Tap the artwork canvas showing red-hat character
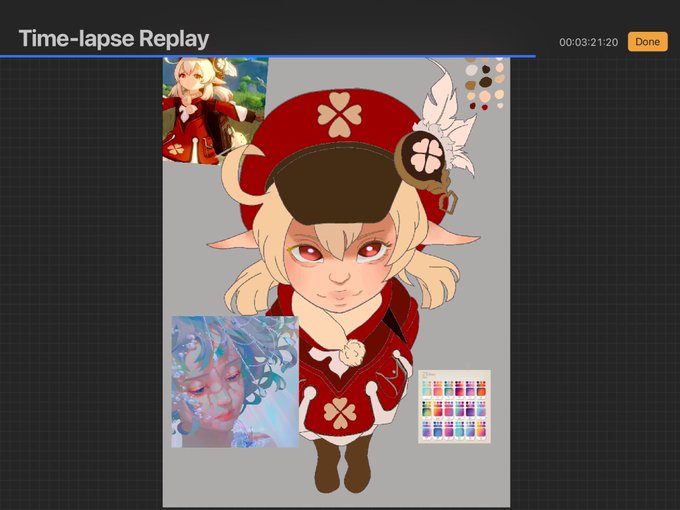Screen dimensions: 680x510 [x=336, y=282]
